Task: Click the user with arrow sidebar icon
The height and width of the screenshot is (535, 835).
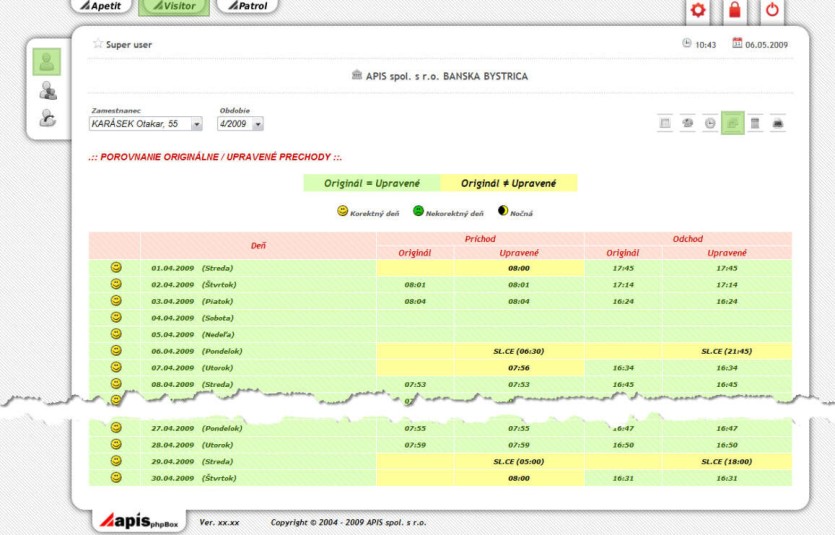Action: (46, 118)
